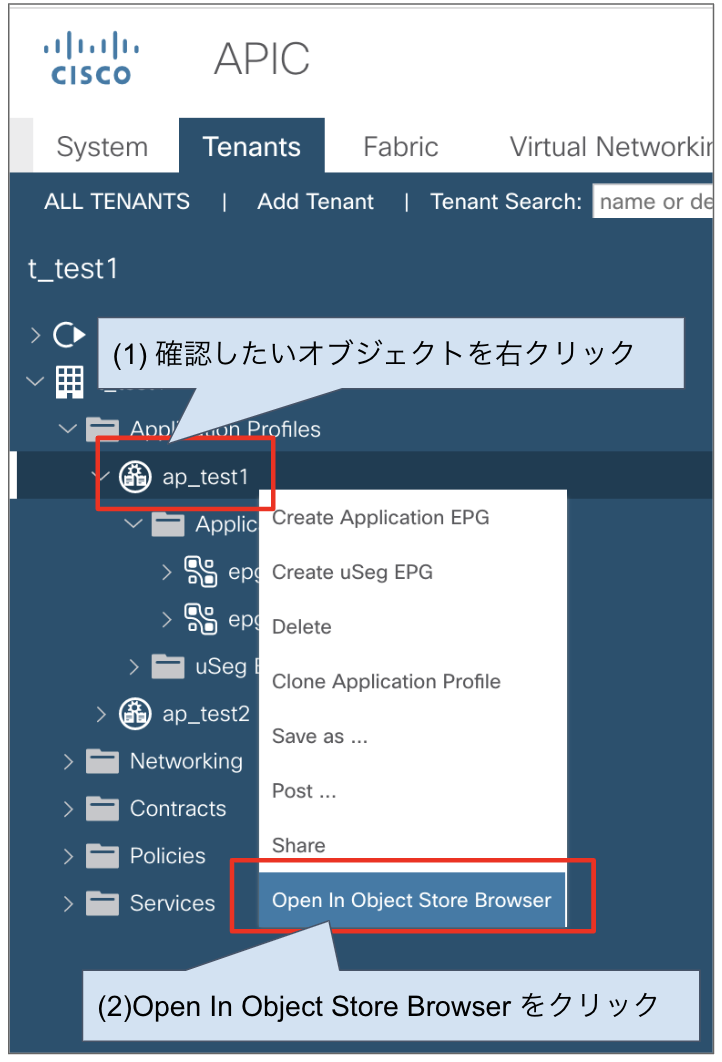Choose Clone Application Profile
Image resolution: width=722 pixels, height=1062 pixels.
[412, 681]
